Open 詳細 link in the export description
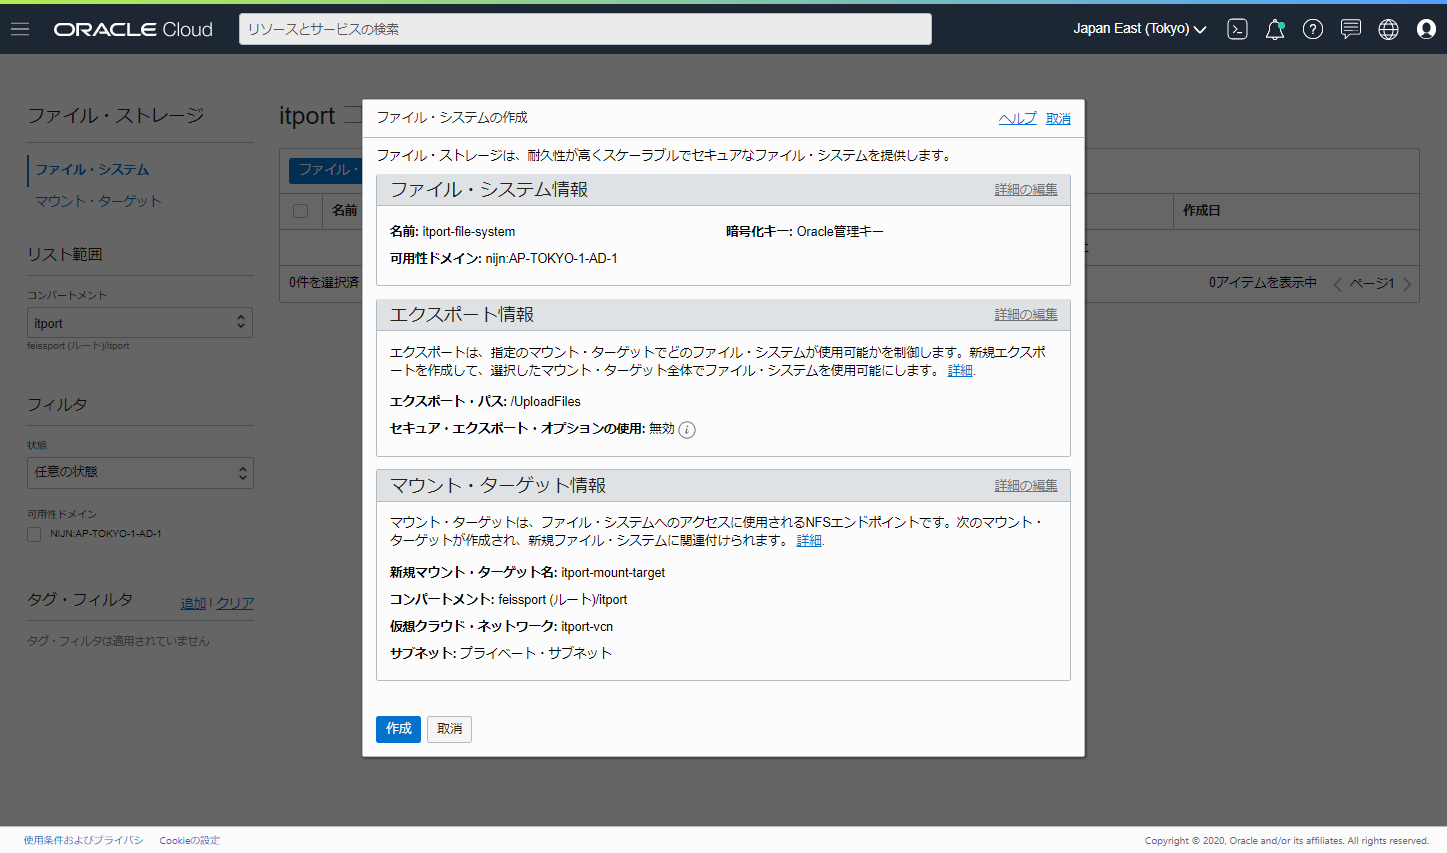The height and width of the screenshot is (853, 1447). [960, 370]
